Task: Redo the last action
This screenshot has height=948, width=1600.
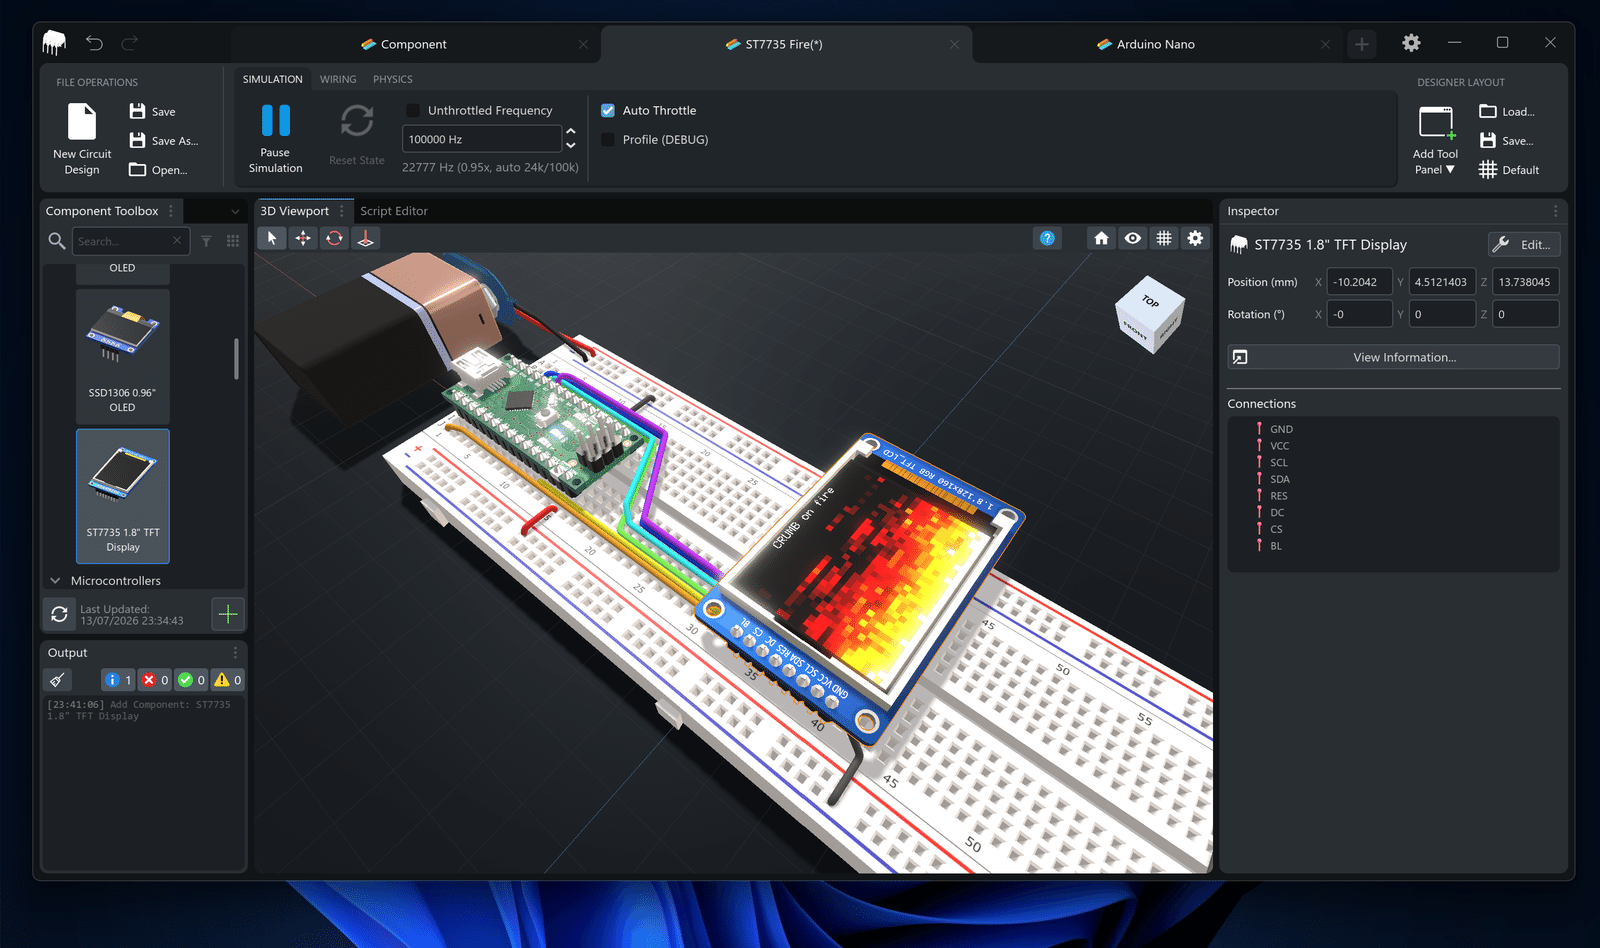Action: (x=130, y=43)
